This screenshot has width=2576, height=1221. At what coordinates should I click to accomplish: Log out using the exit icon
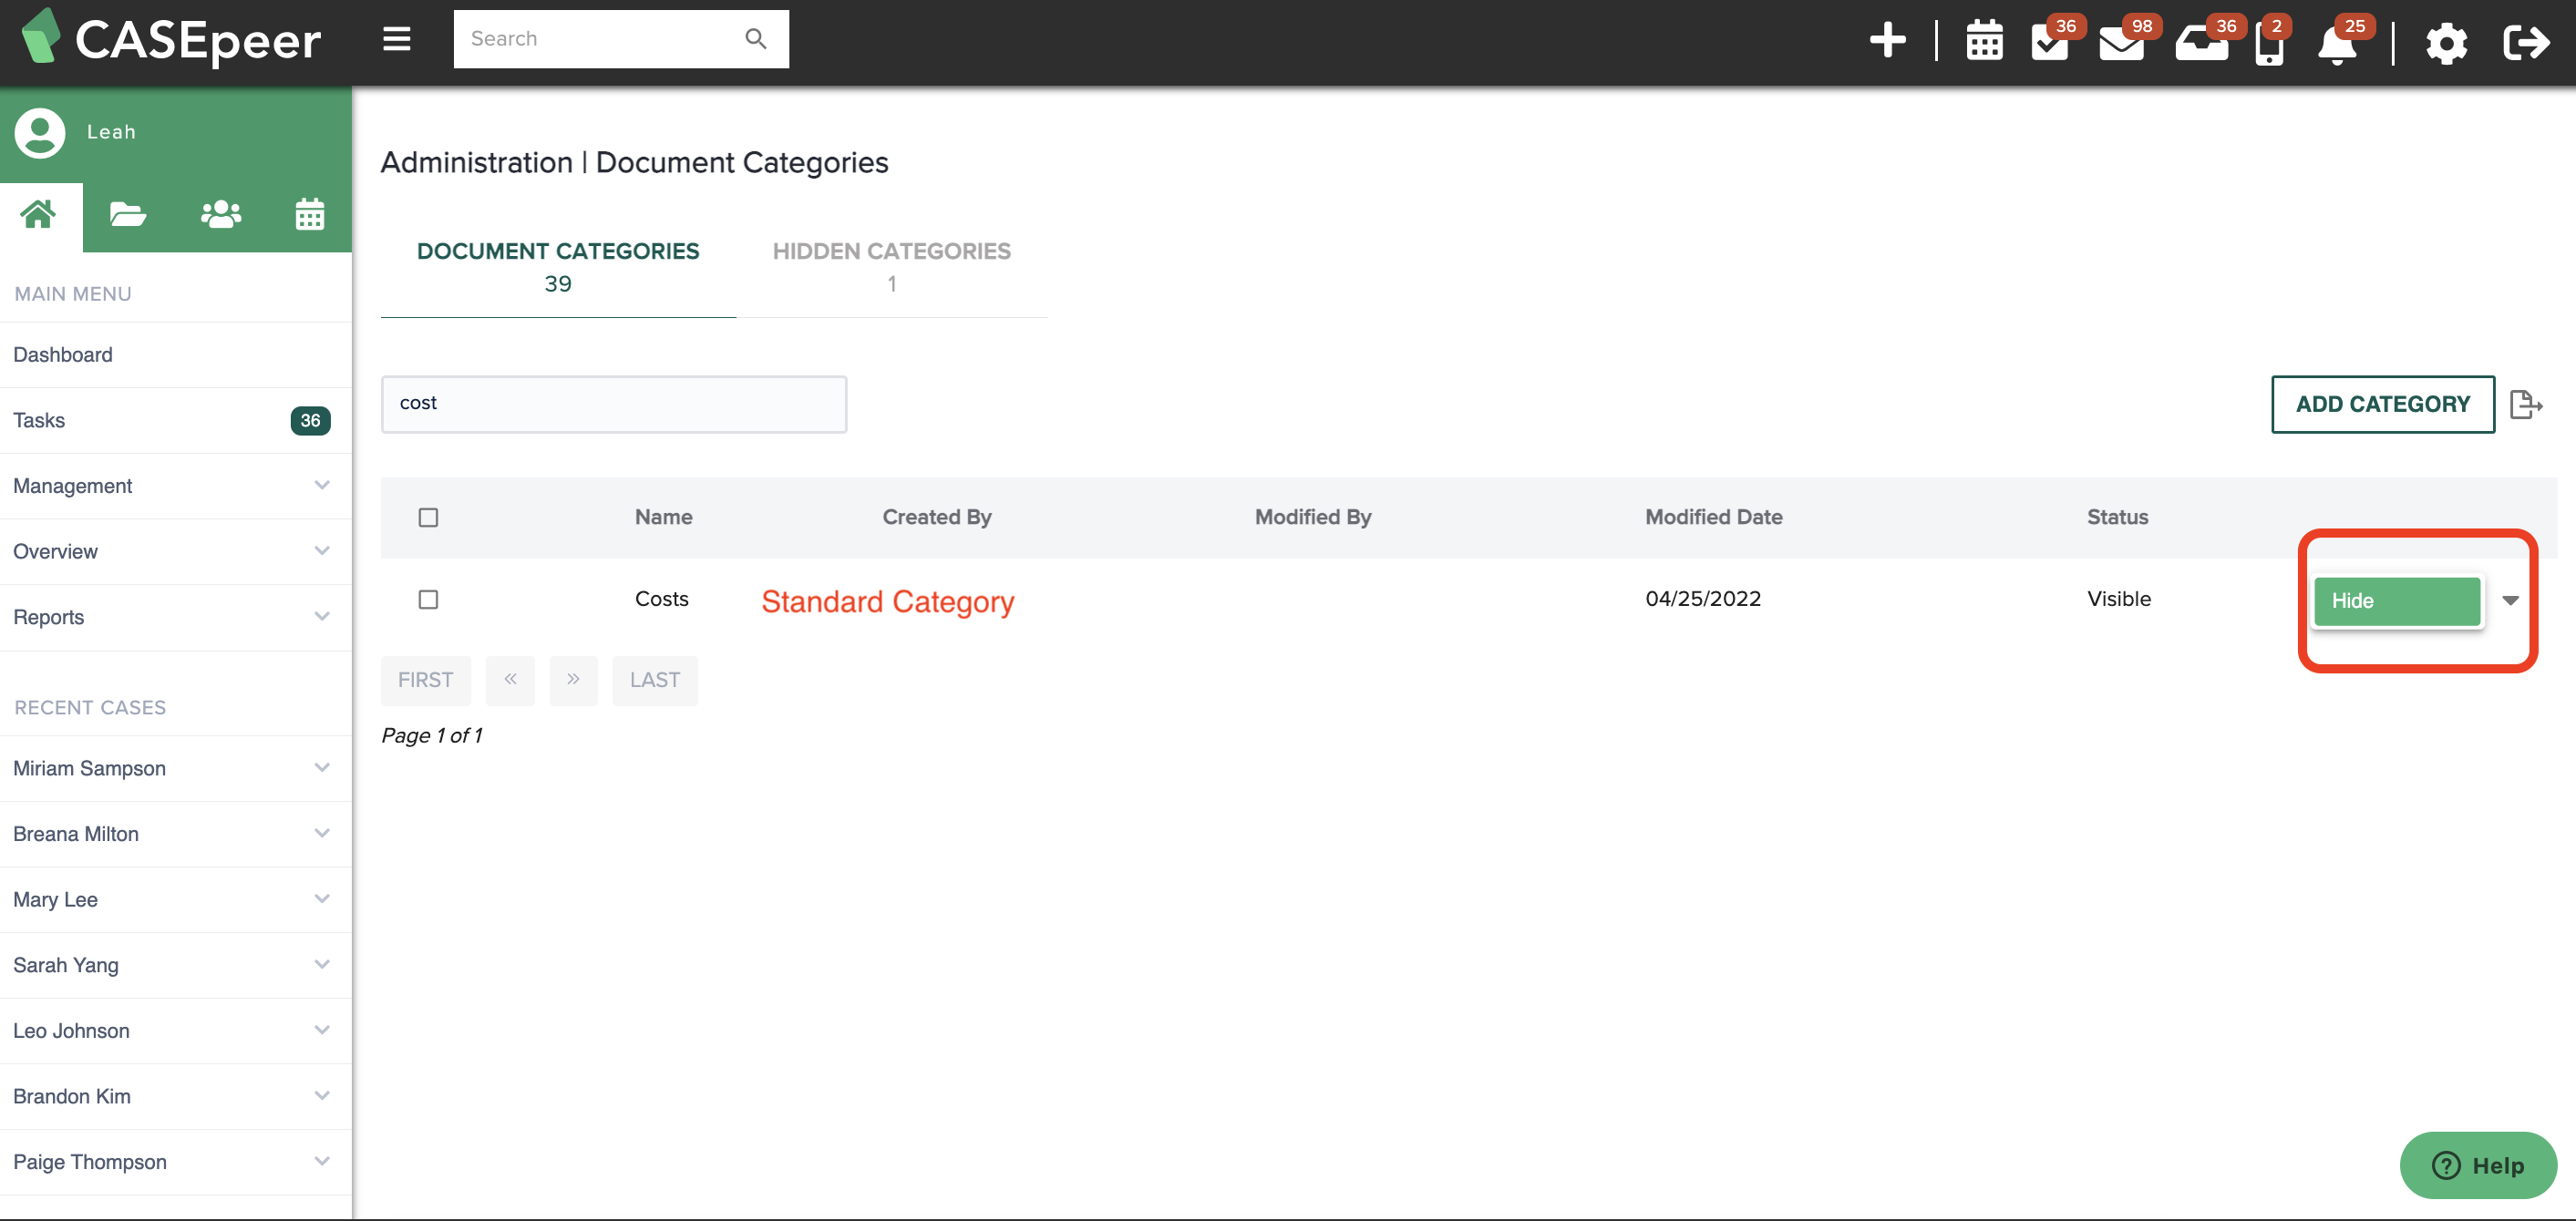2527,42
